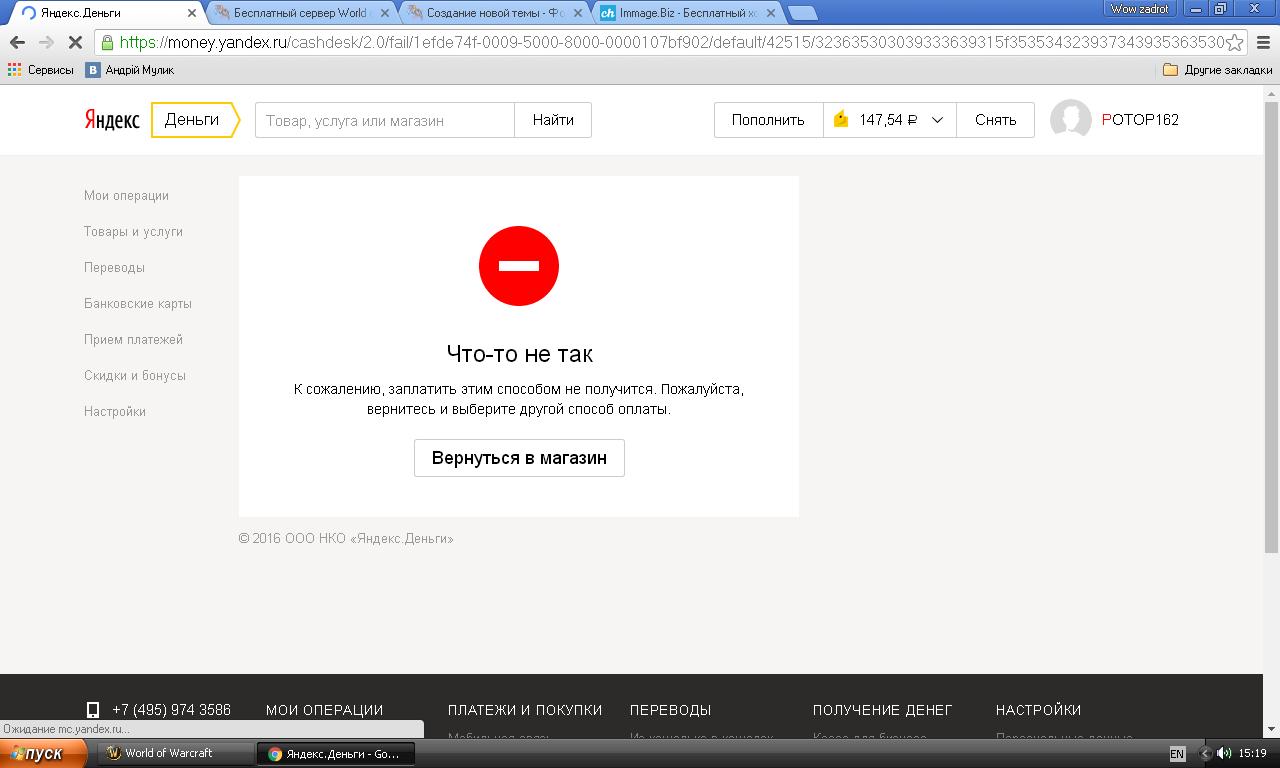Screen dimensions: 1280x768
Task: Open footer ПЛАТЕЖИ И ПОКУПКИ heading
Action: point(525,710)
